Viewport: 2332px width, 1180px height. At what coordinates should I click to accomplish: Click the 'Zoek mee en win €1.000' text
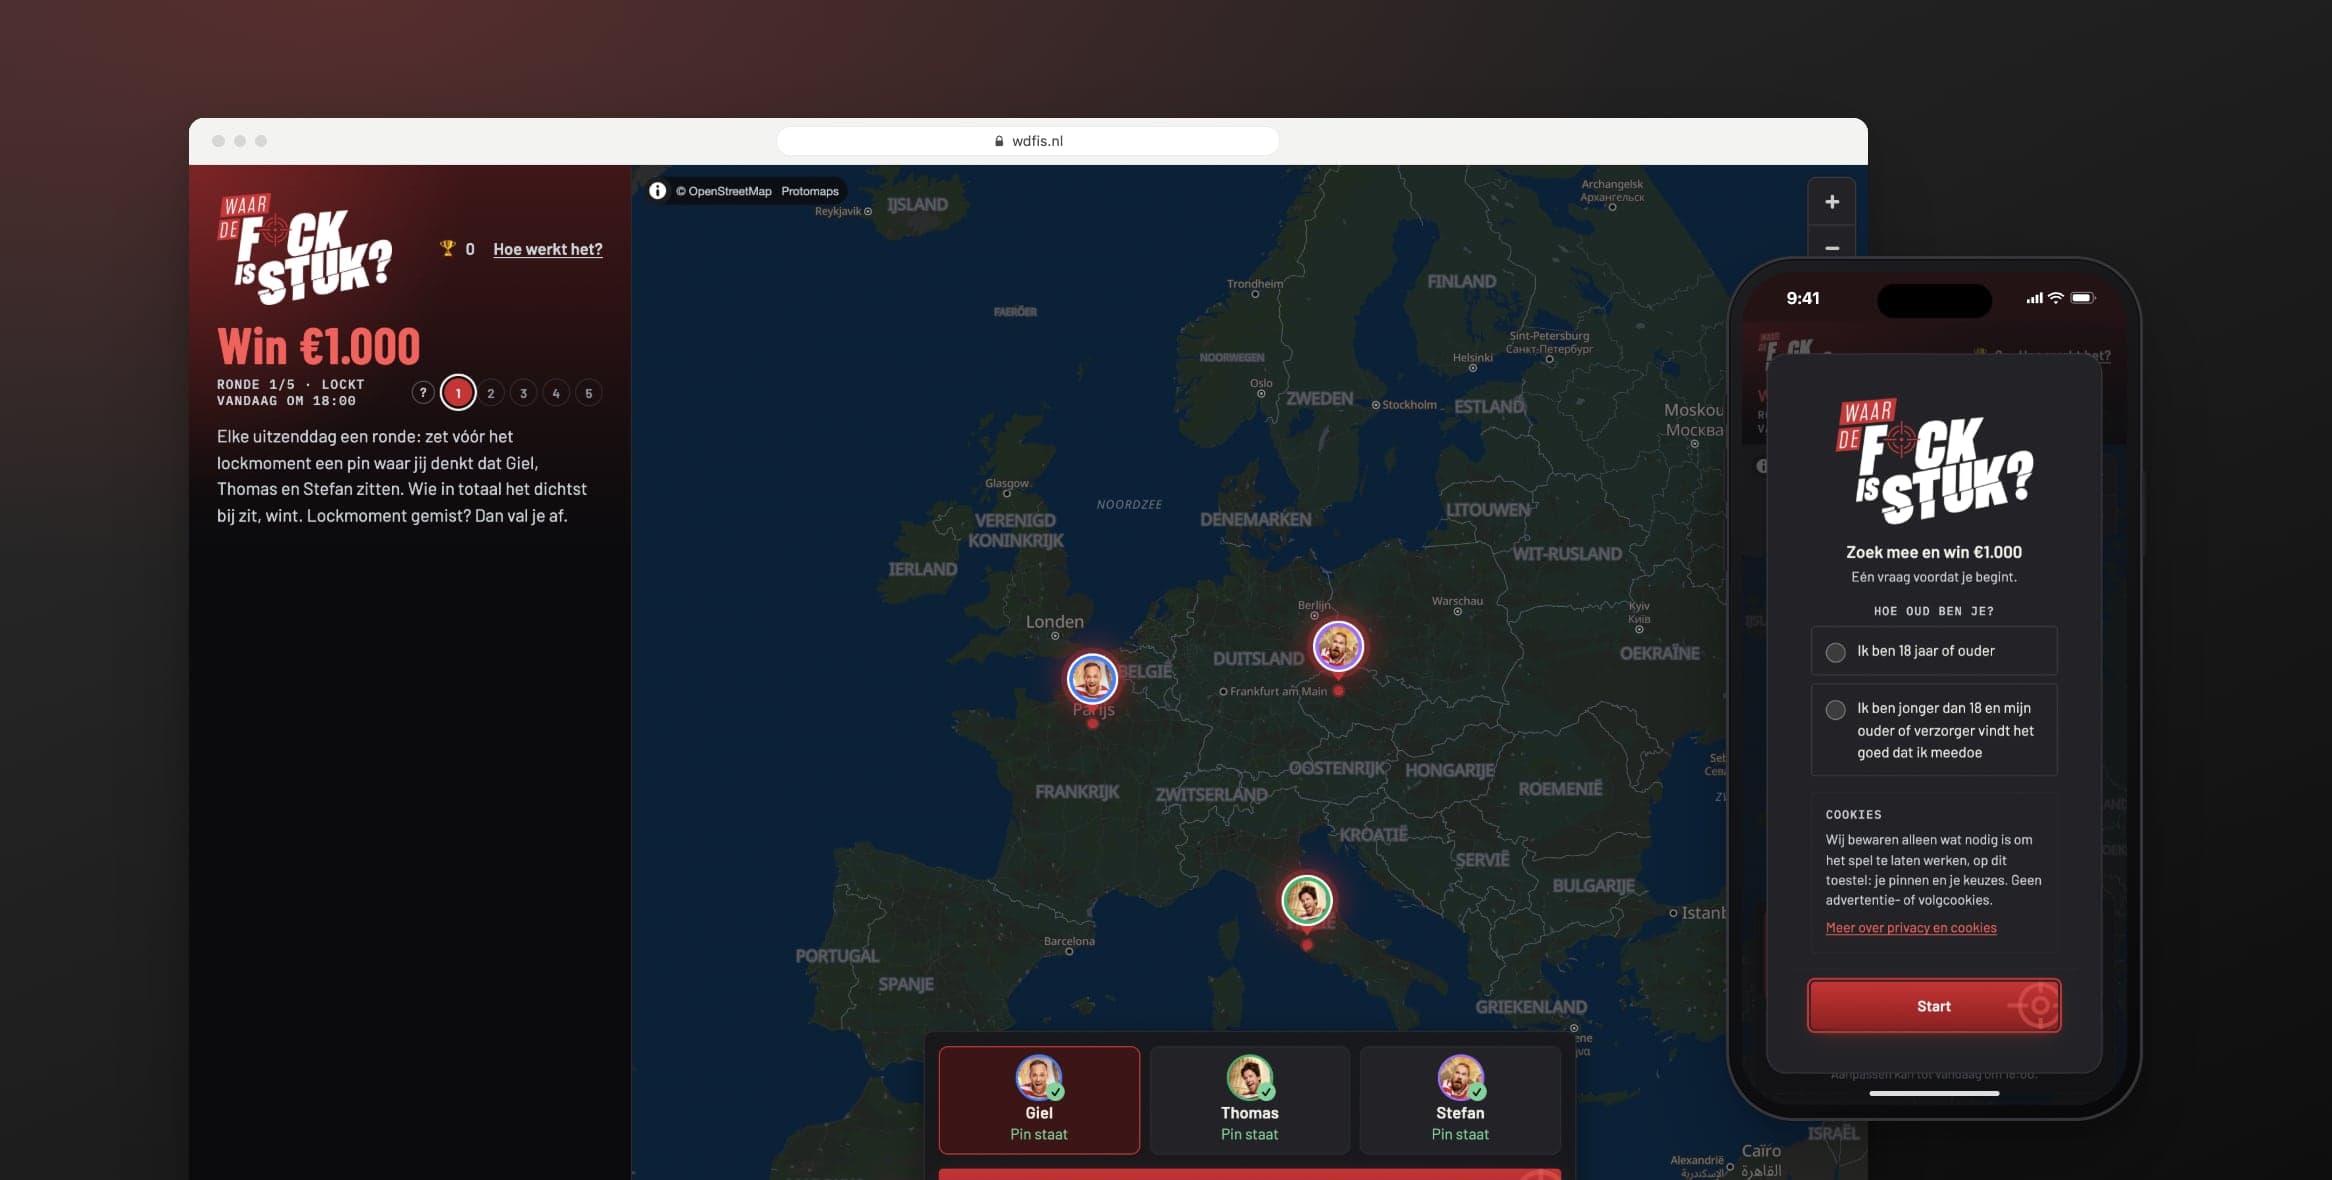pos(1934,552)
